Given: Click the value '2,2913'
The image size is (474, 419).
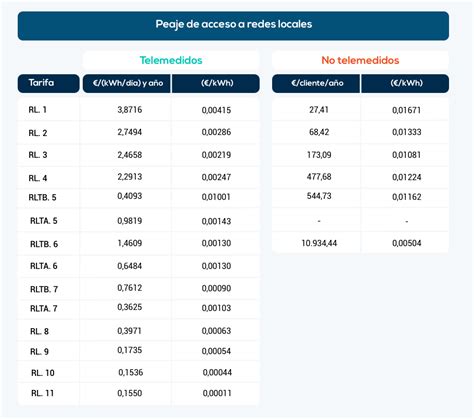Looking at the screenshot, I should click(x=130, y=177).
